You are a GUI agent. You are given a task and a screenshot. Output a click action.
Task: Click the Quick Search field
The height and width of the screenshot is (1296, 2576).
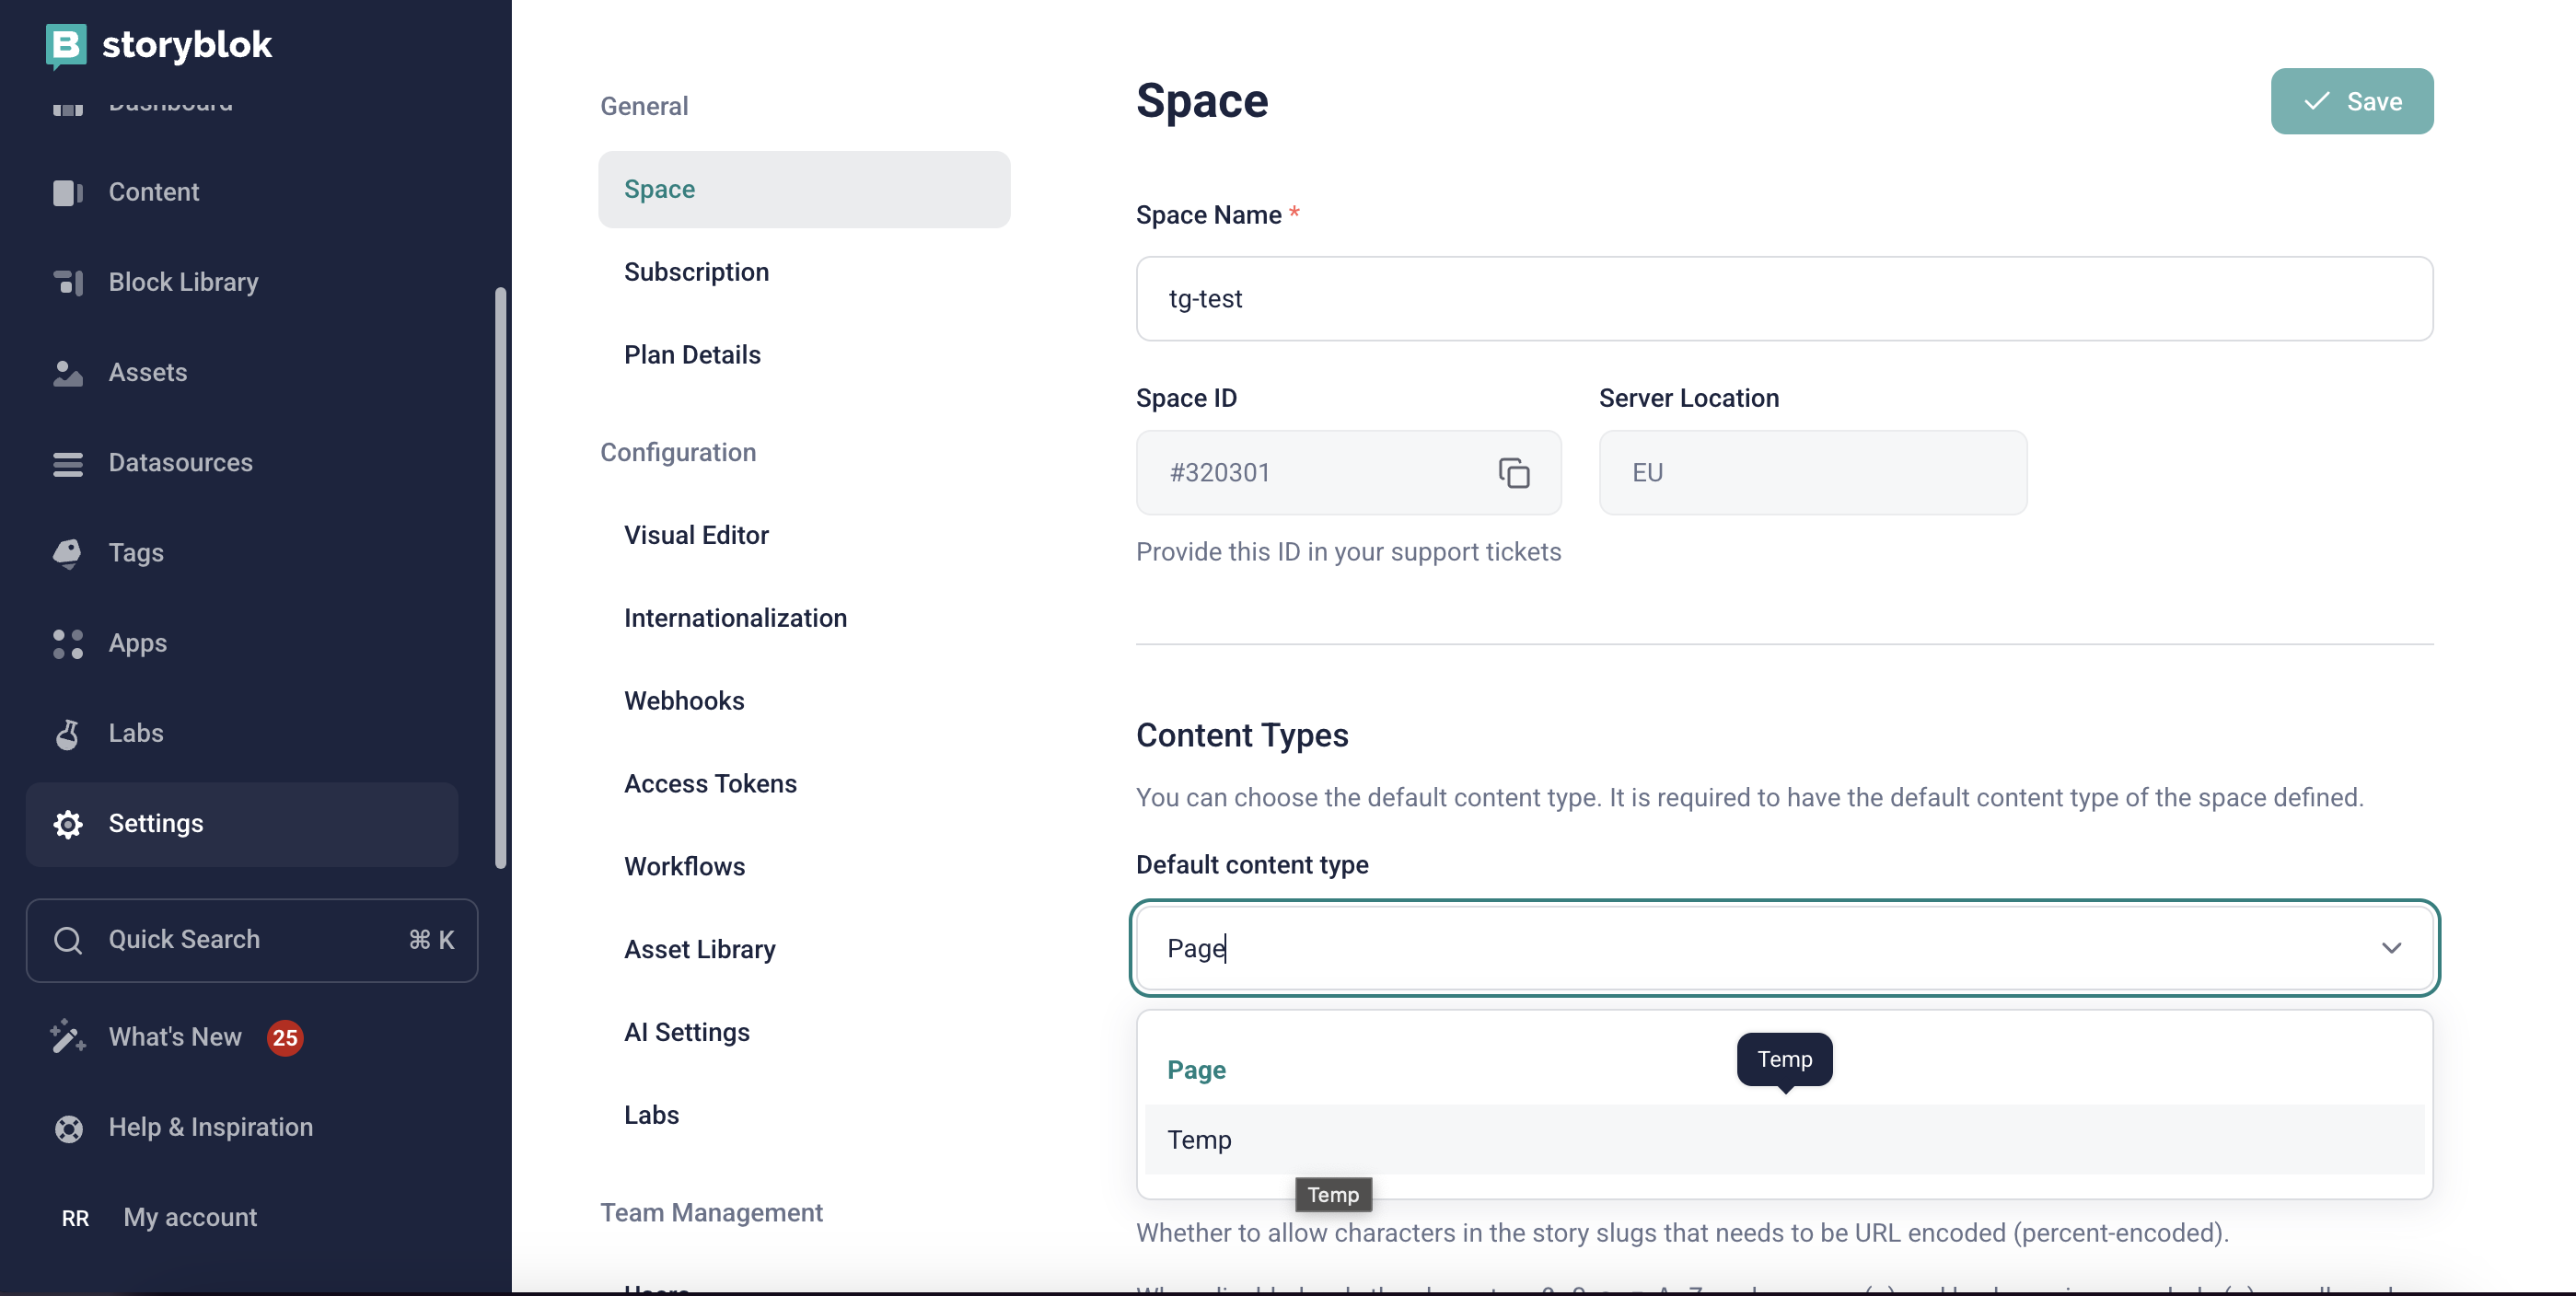pyautogui.click(x=251, y=939)
